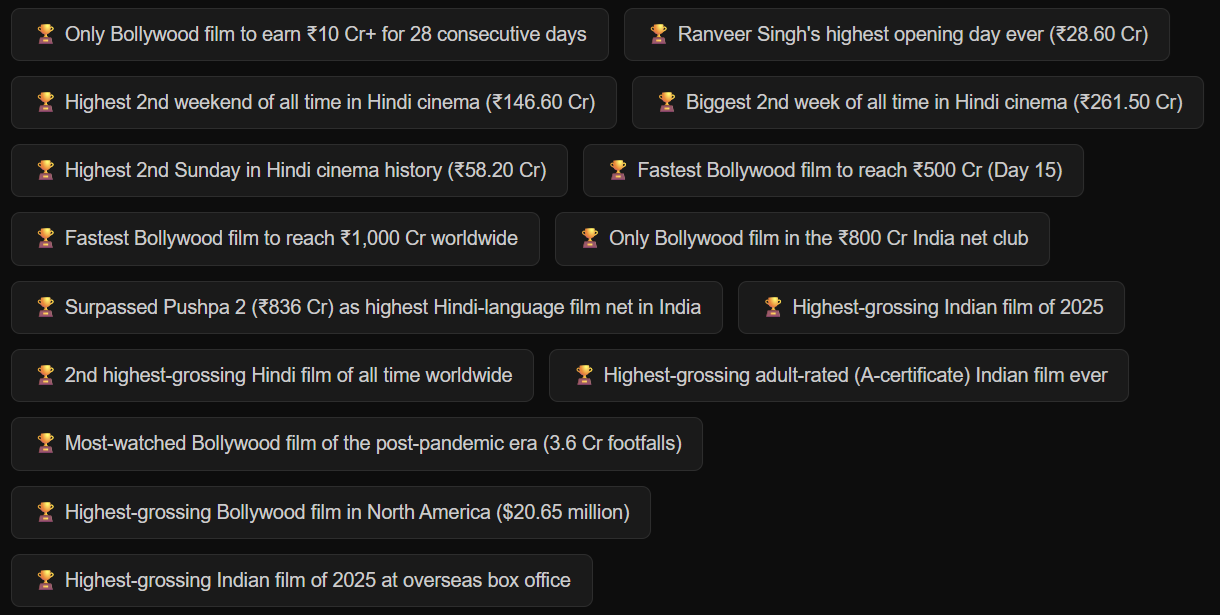1220x615 pixels.
Task: Click the A-certificate highest-grossing record badge
Action: click(x=838, y=375)
